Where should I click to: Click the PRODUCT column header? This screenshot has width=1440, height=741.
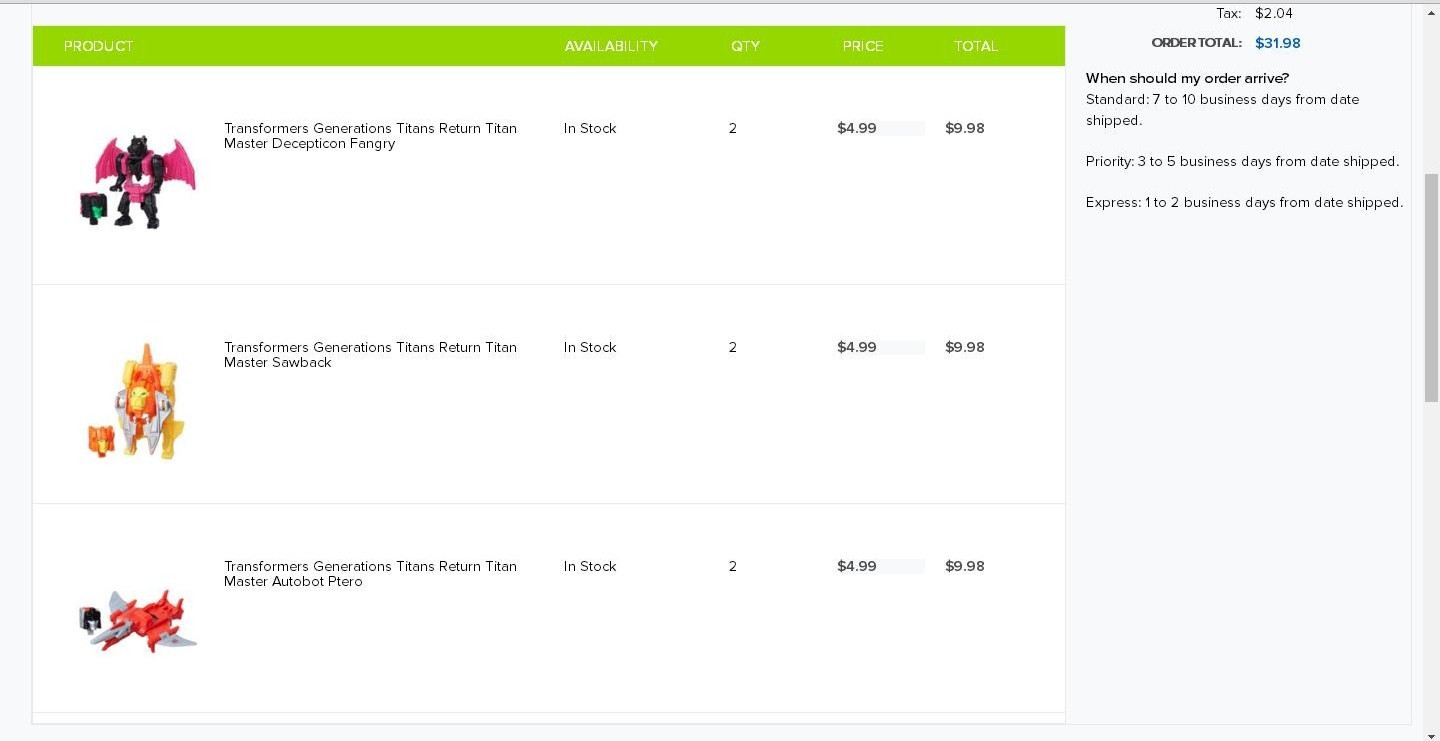98,46
